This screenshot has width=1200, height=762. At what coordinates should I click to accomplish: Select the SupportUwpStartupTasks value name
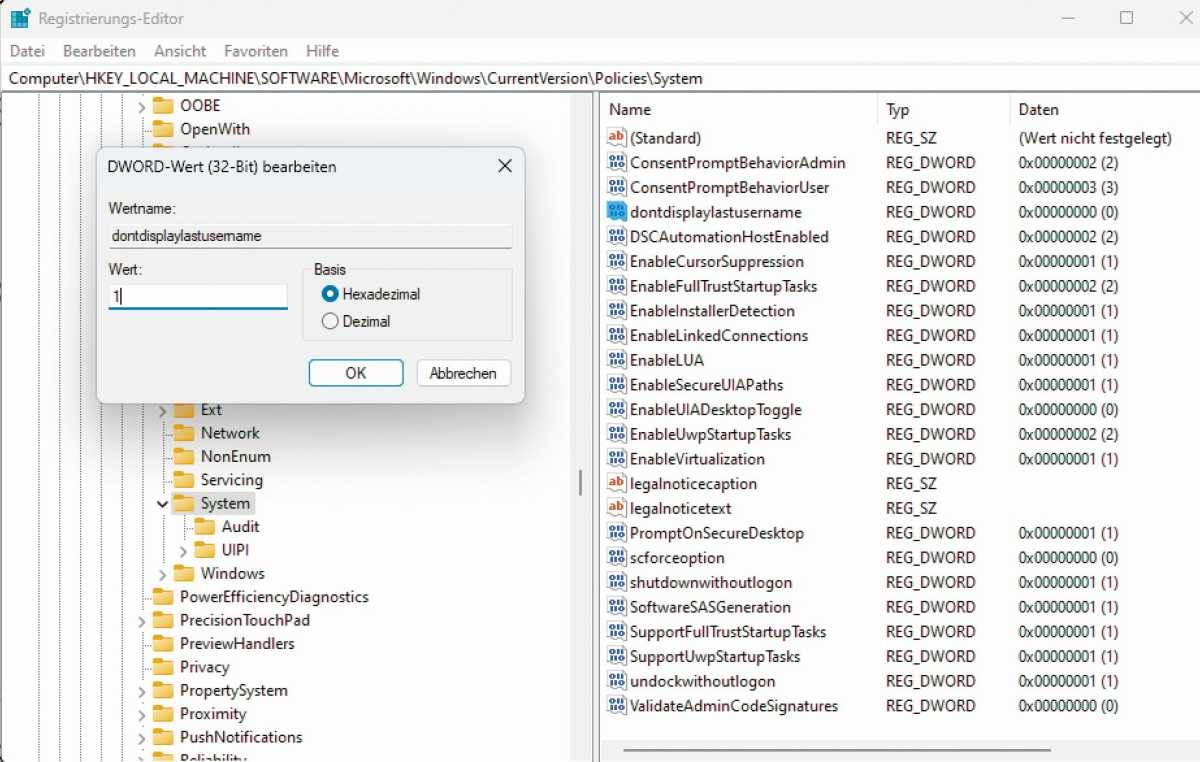(x=715, y=656)
